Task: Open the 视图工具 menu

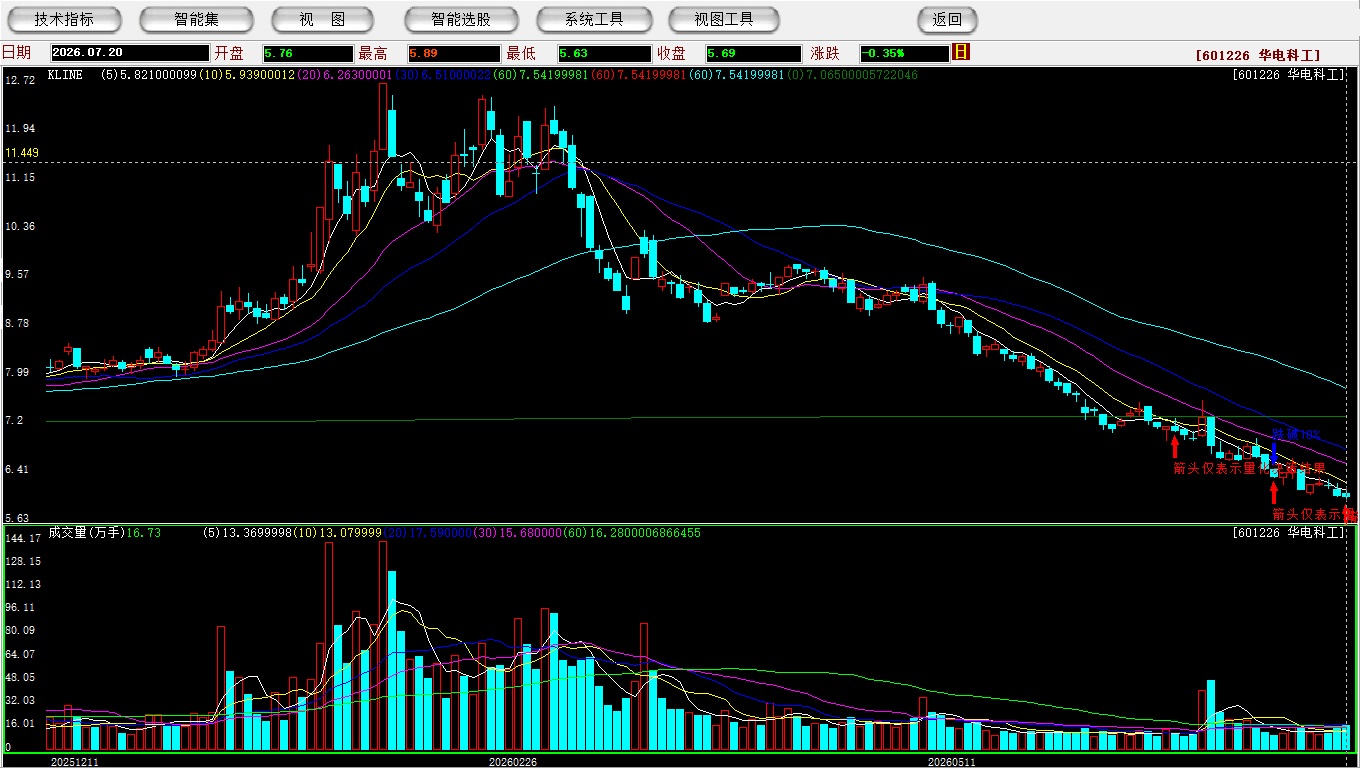Action: tap(725, 19)
